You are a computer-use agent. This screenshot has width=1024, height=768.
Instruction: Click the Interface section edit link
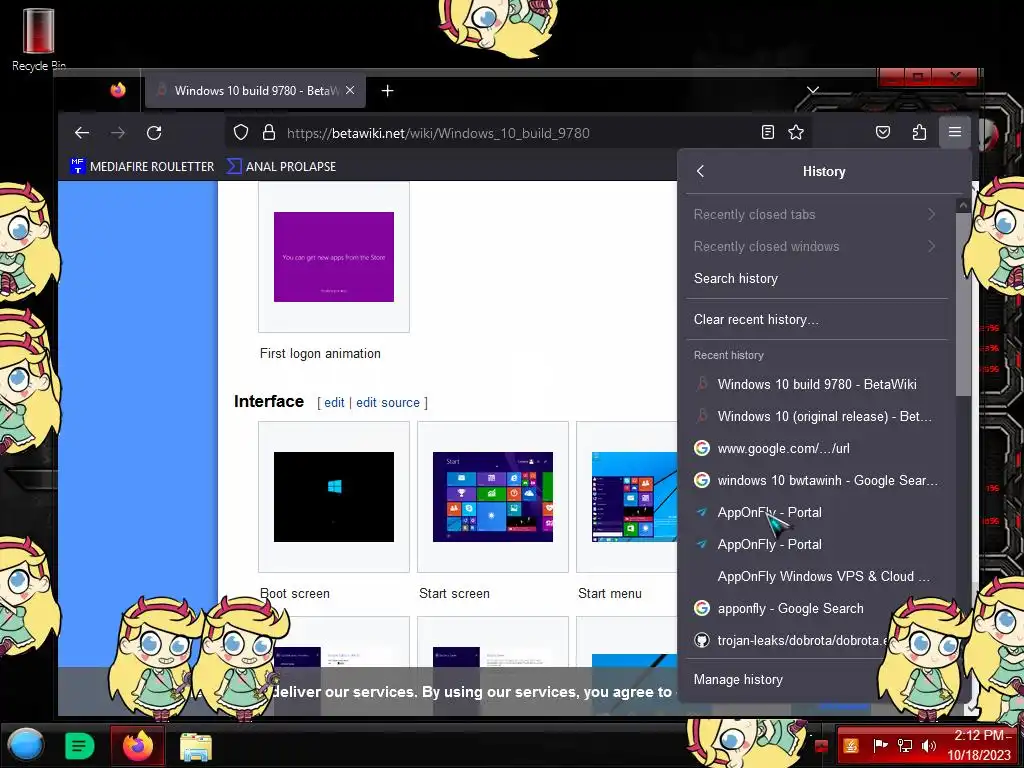click(334, 402)
